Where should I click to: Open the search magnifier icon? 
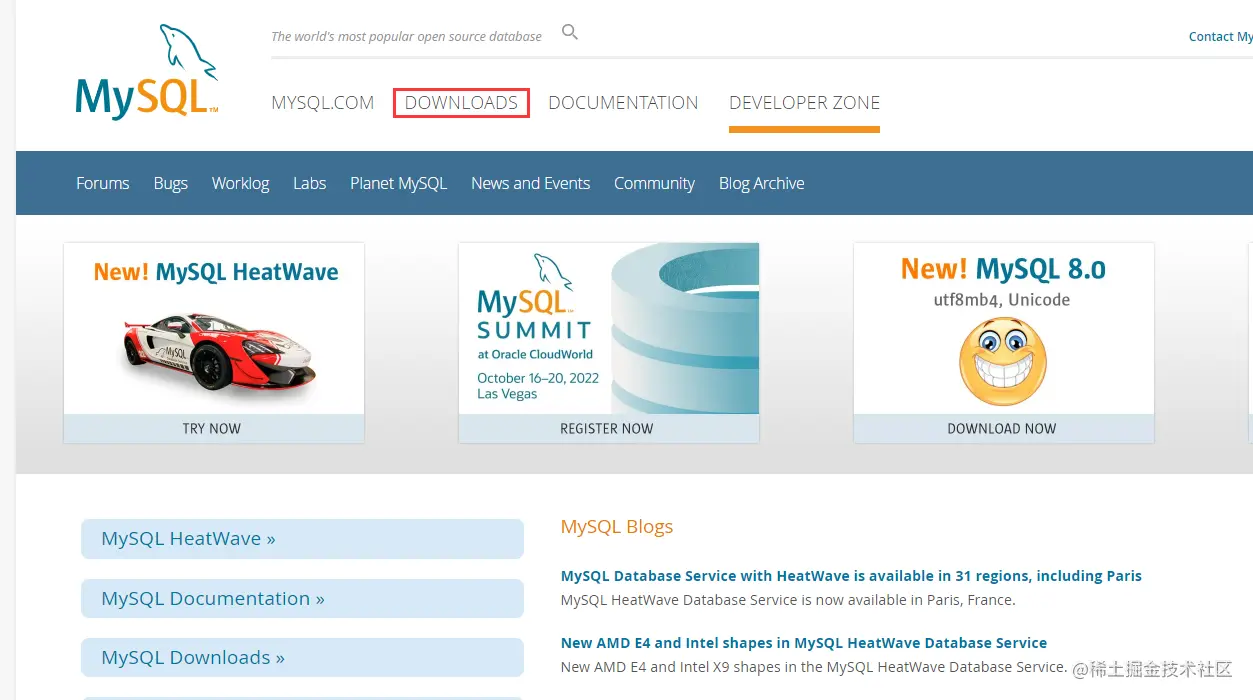tap(570, 33)
